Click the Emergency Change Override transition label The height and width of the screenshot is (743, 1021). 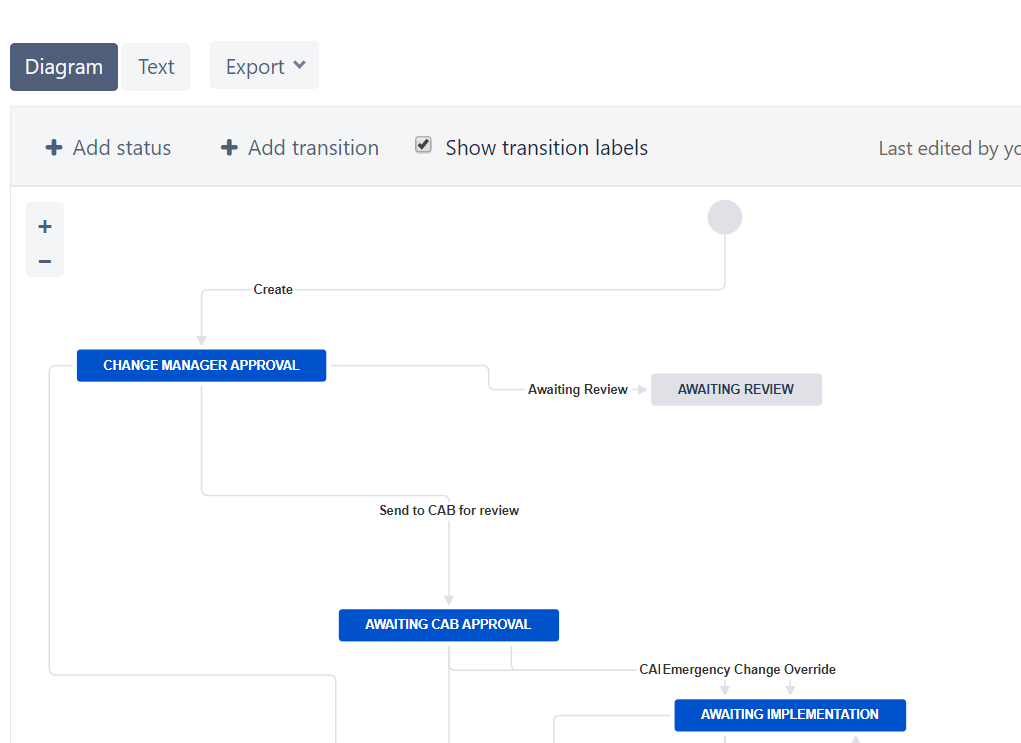[x=749, y=669]
